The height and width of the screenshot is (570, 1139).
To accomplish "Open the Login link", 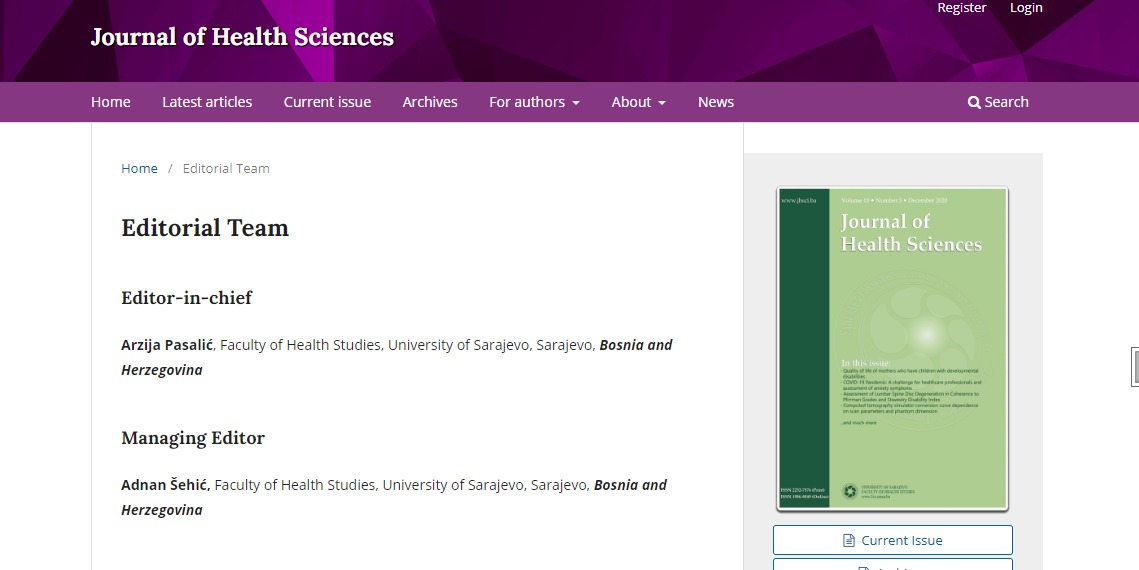I will coord(1026,8).
